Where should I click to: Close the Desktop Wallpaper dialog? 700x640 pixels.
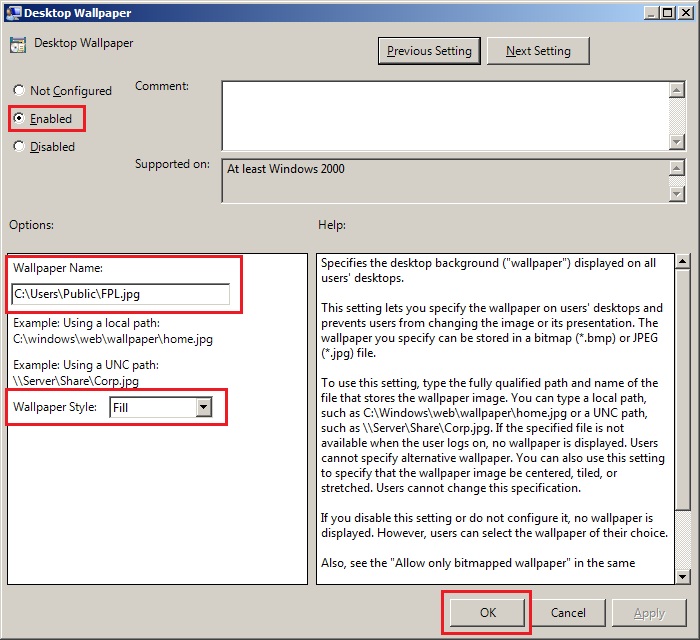click(686, 13)
